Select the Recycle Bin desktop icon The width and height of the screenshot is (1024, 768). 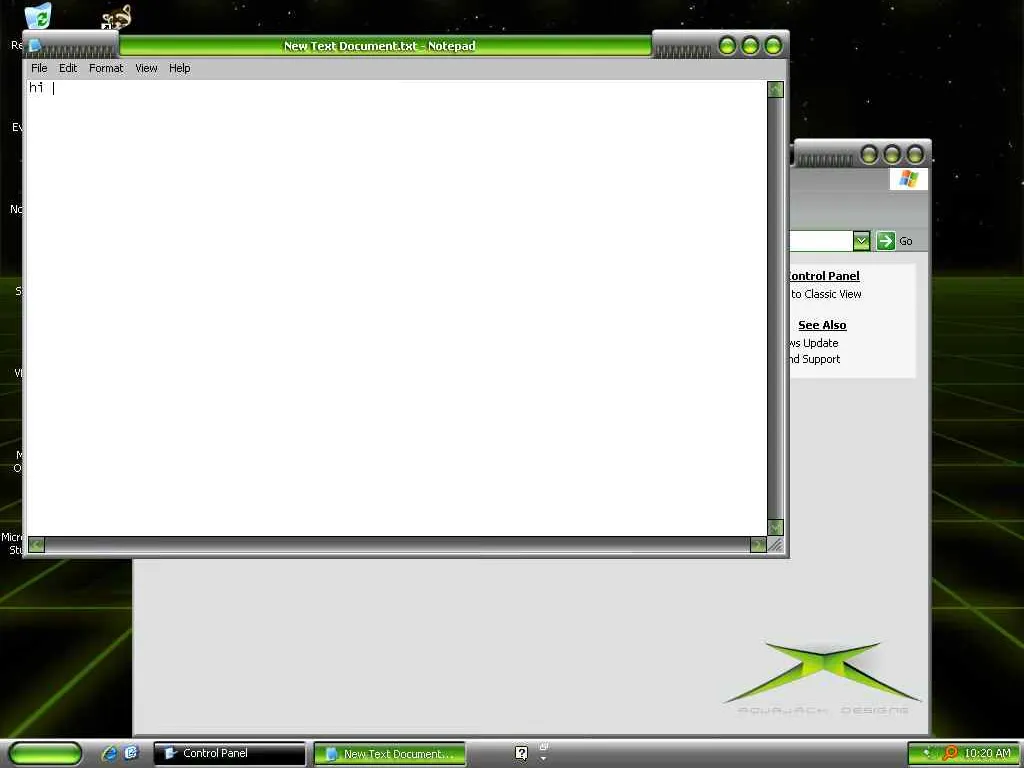click(x=38, y=16)
